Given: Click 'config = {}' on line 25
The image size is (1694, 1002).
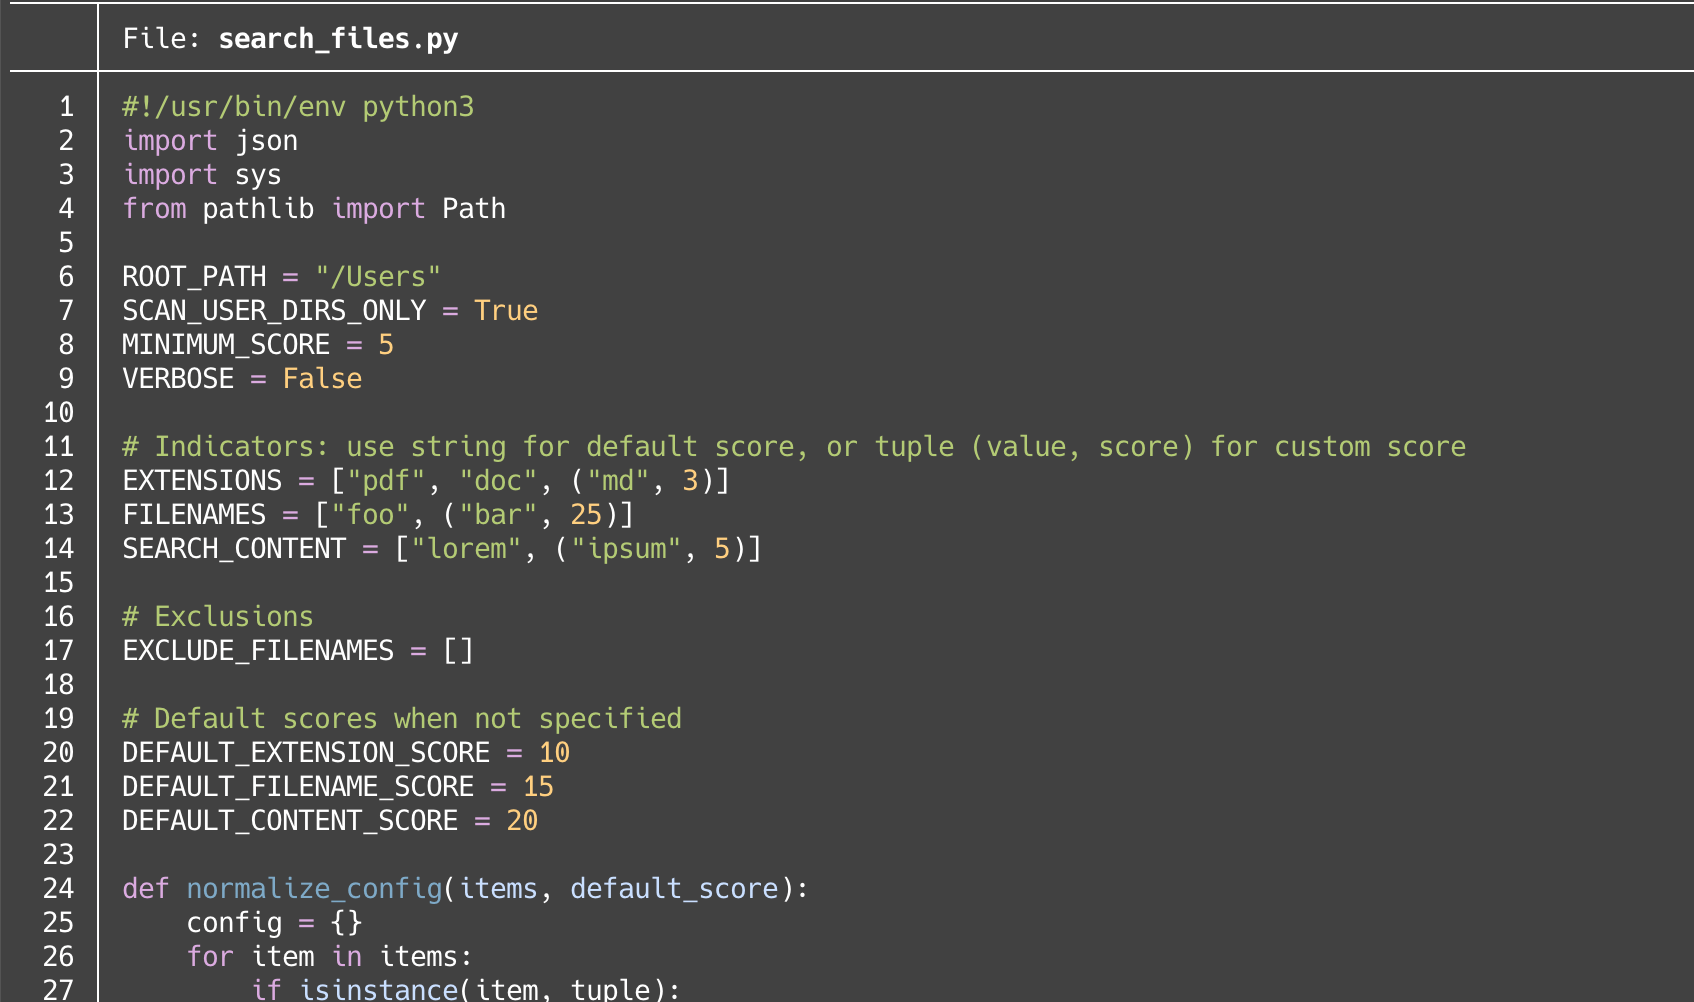Looking at the screenshot, I should tap(274, 923).
